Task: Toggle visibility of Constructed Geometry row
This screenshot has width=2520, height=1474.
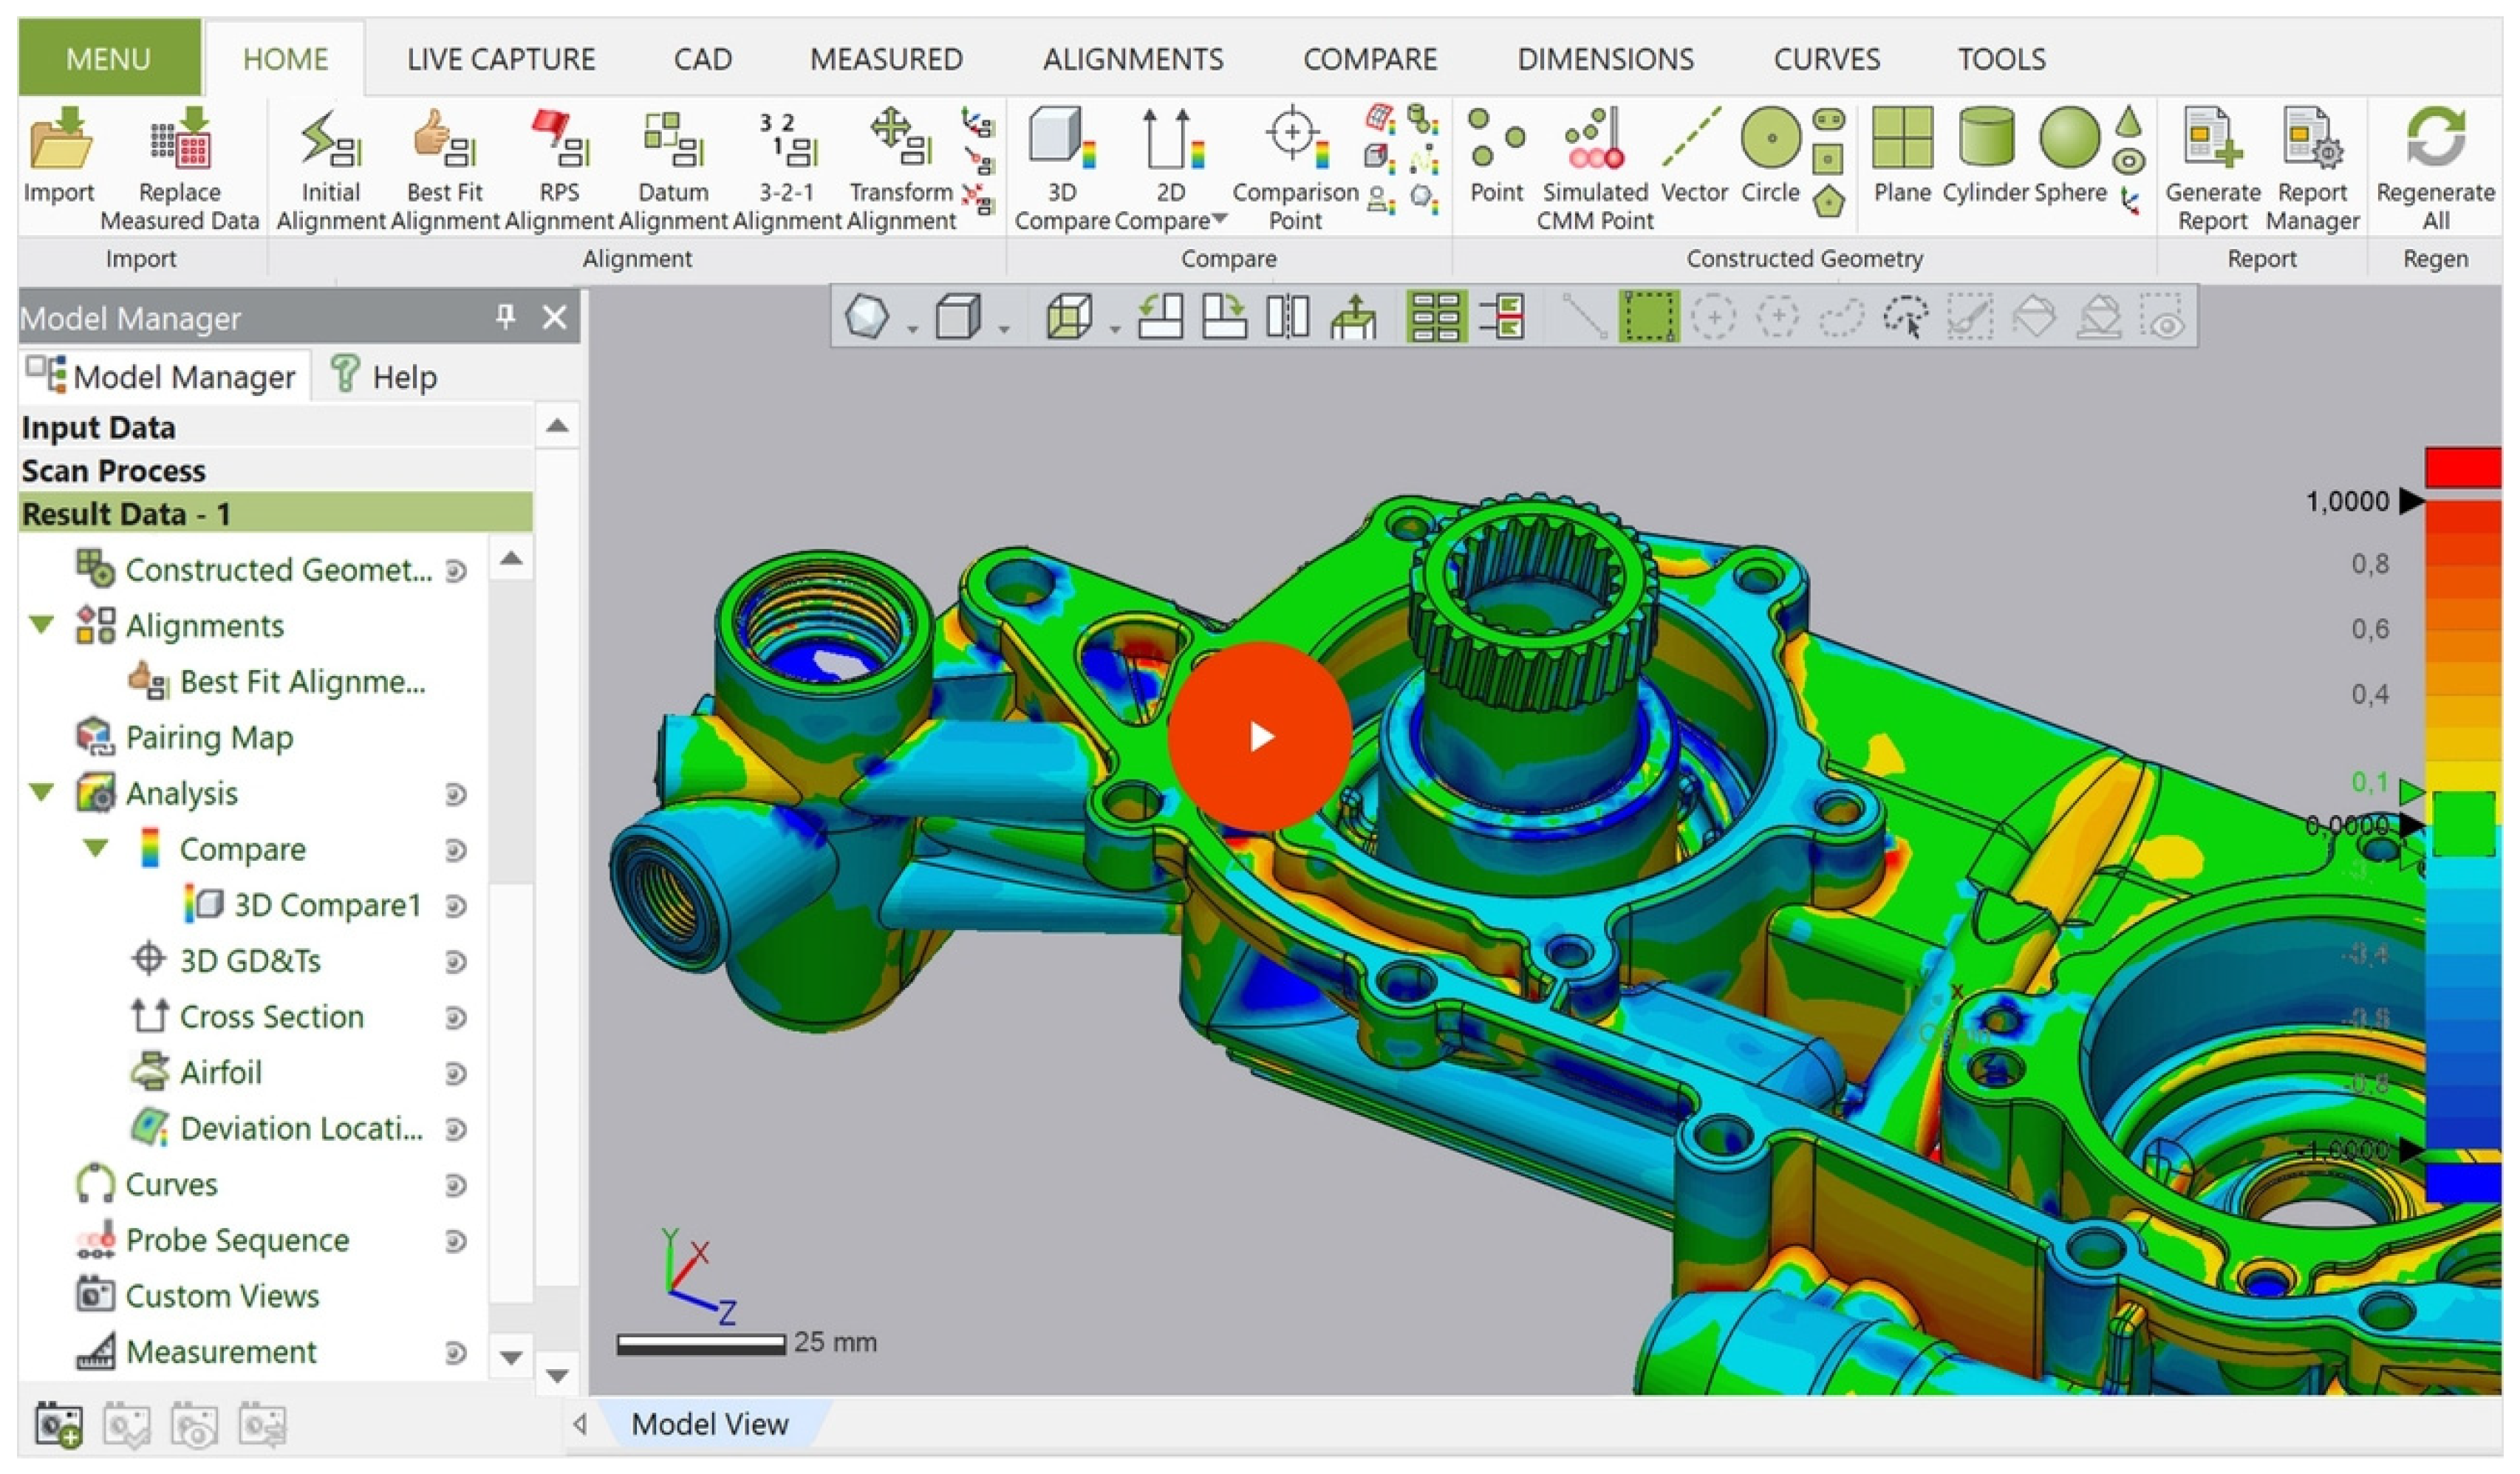Action: click(x=455, y=571)
